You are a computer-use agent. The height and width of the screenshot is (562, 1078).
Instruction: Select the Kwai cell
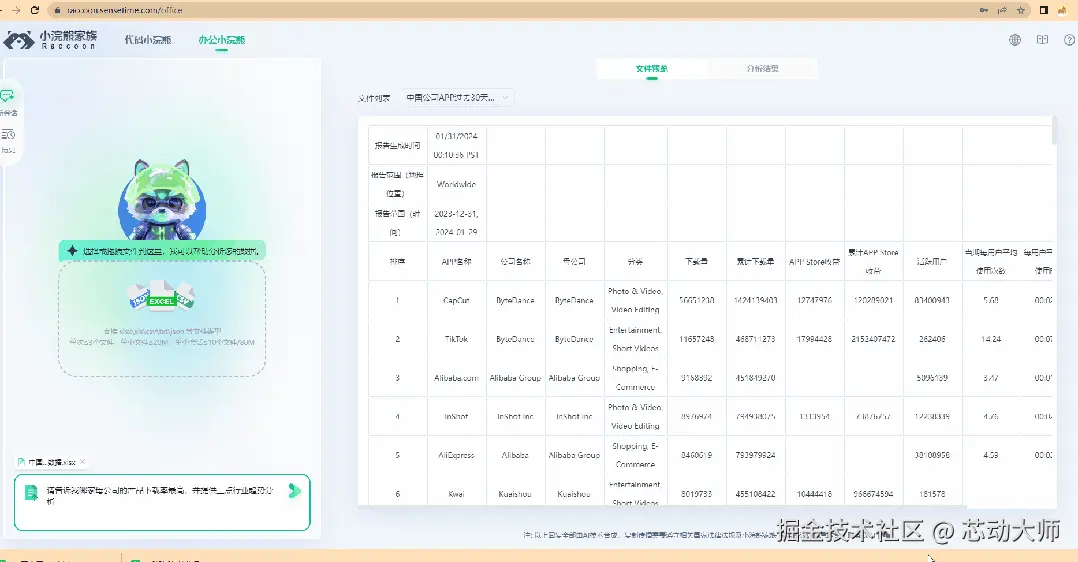point(456,493)
